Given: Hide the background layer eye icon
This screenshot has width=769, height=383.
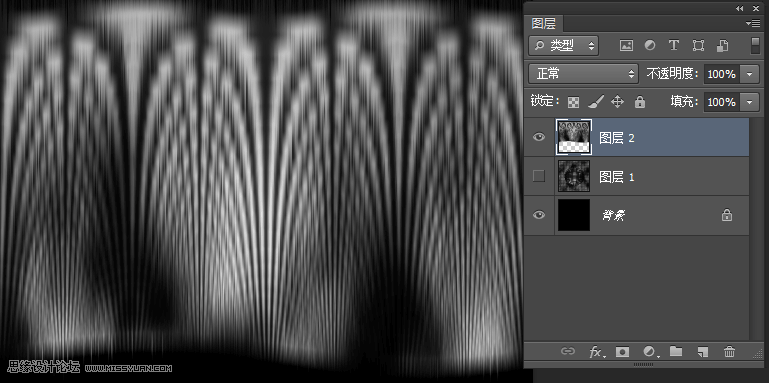Looking at the screenshot, I should click(539, 215).
